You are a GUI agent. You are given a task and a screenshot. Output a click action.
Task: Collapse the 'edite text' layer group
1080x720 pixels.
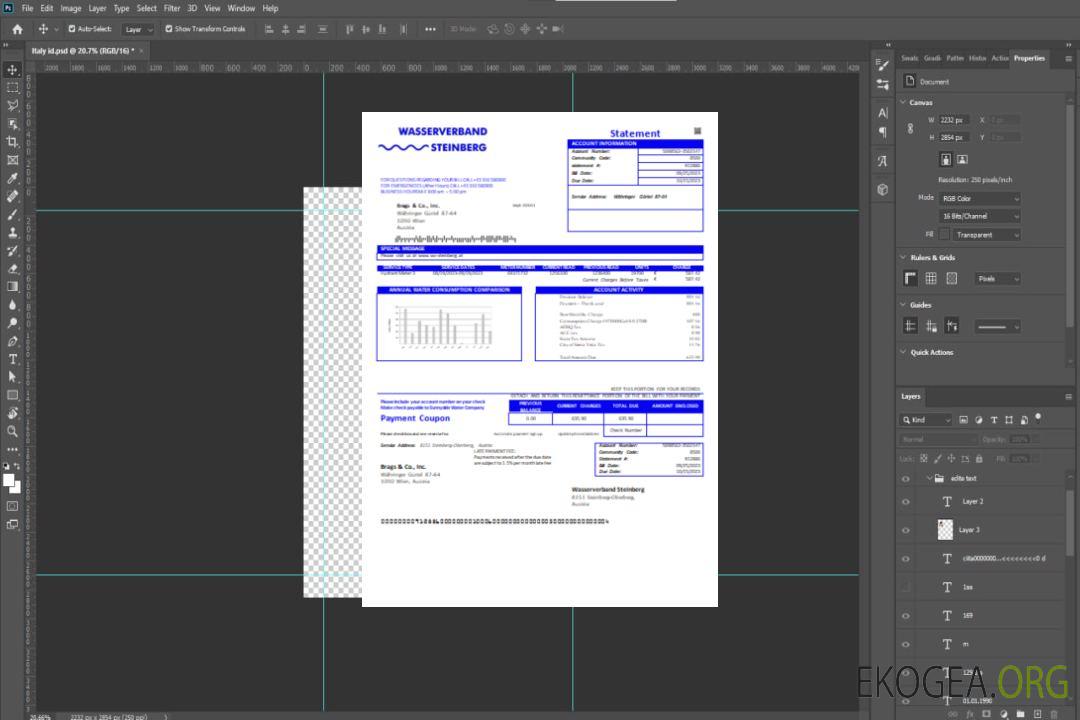(927, 479)
